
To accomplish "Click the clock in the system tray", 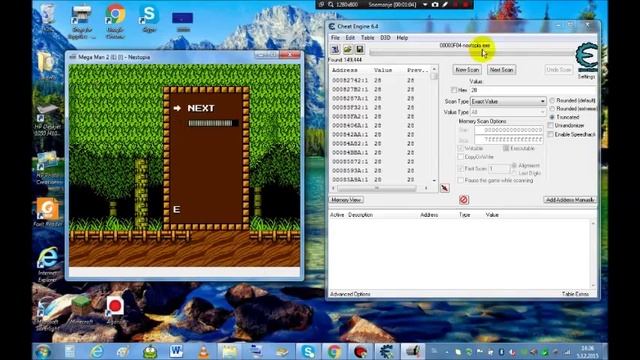I will coord(587,351).
